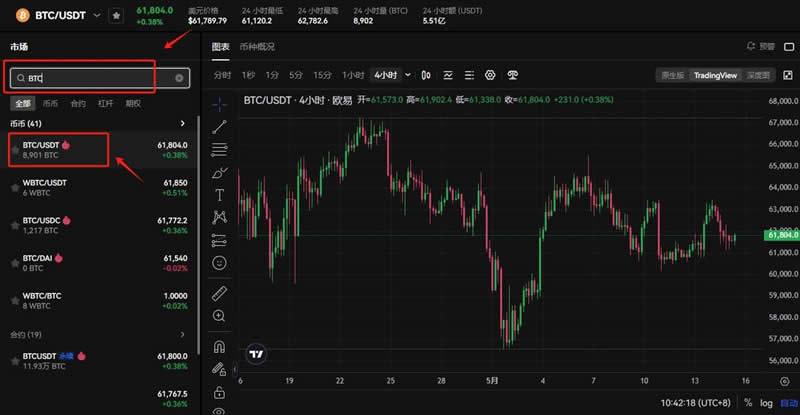Toggle the log scale on chart
The width and height of the screenshot is (800, 415).
[765, 401]
